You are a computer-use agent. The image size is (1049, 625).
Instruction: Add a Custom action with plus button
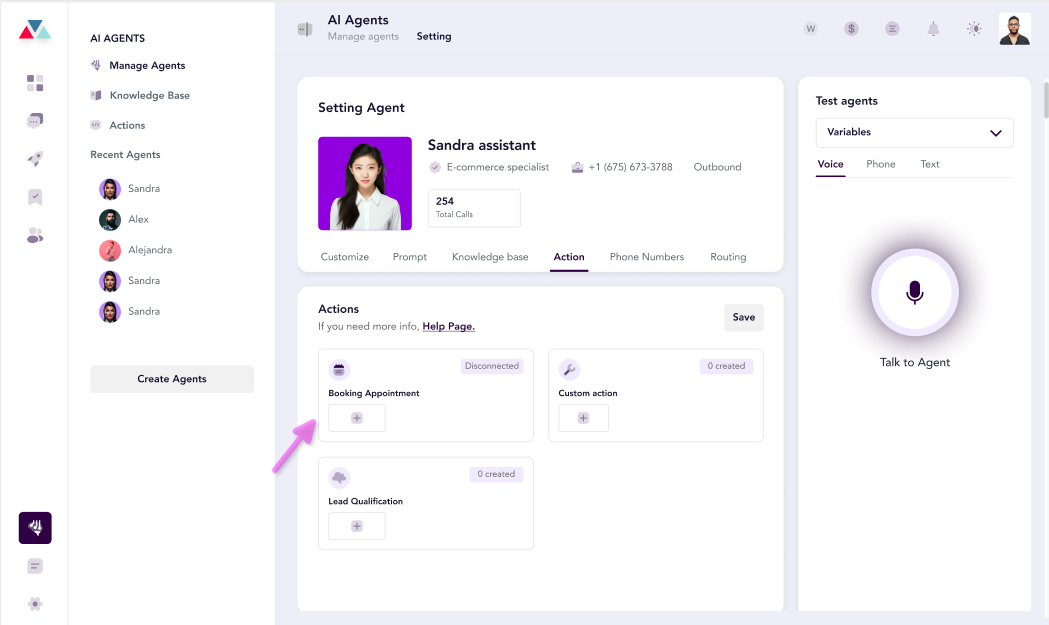(583, 418)
